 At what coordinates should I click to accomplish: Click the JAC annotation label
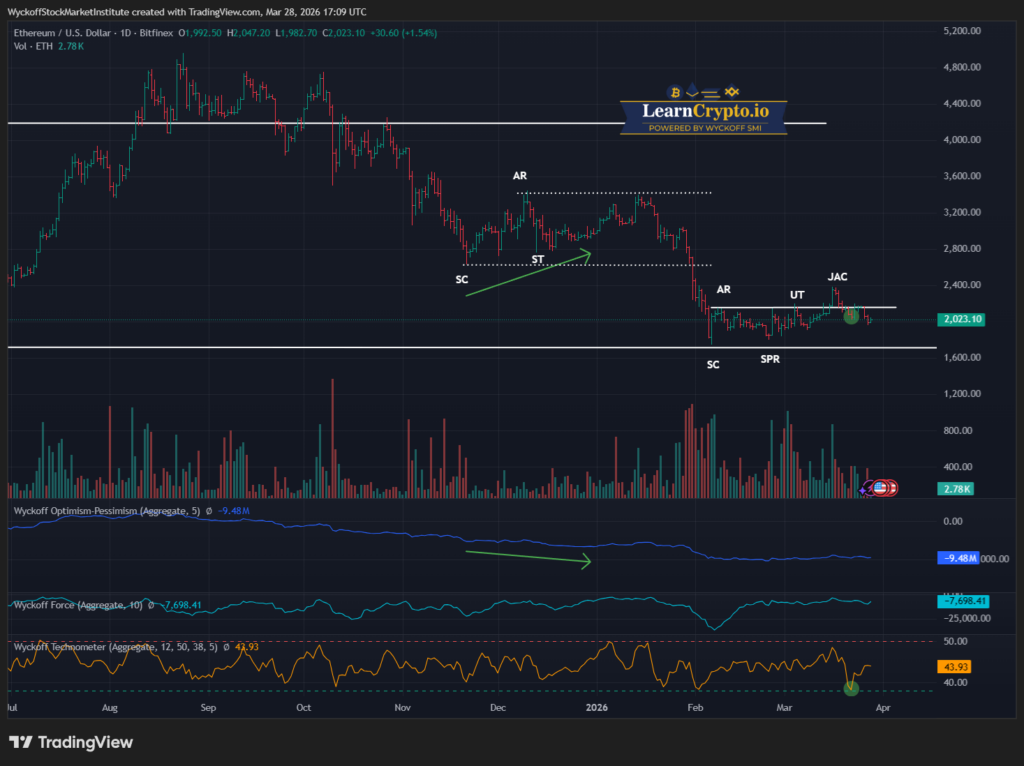(838, 276)
